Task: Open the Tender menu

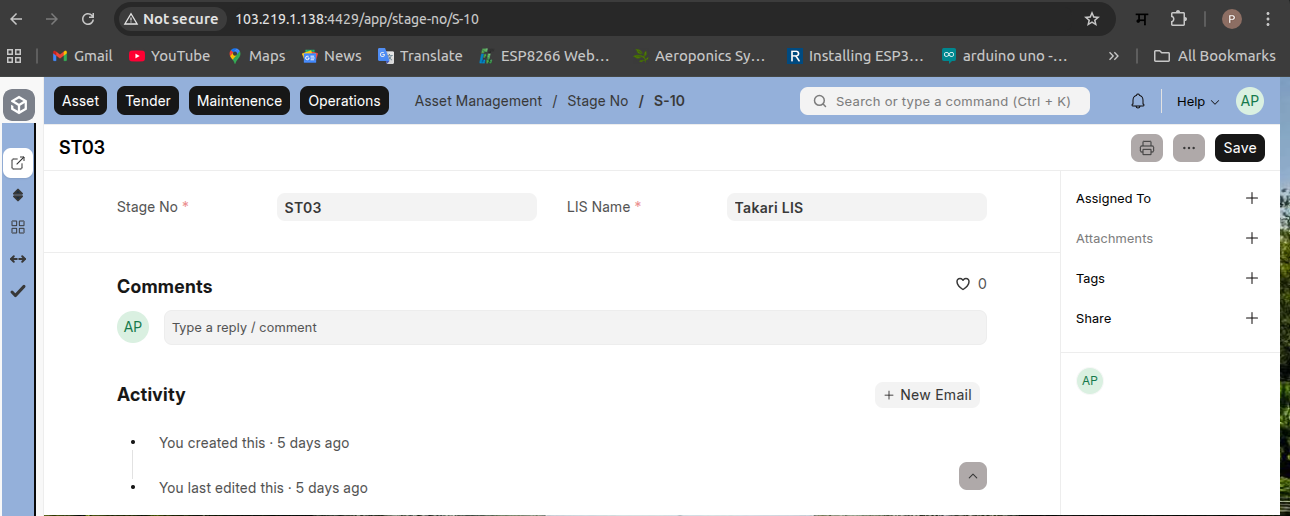Action: [148, 101]
